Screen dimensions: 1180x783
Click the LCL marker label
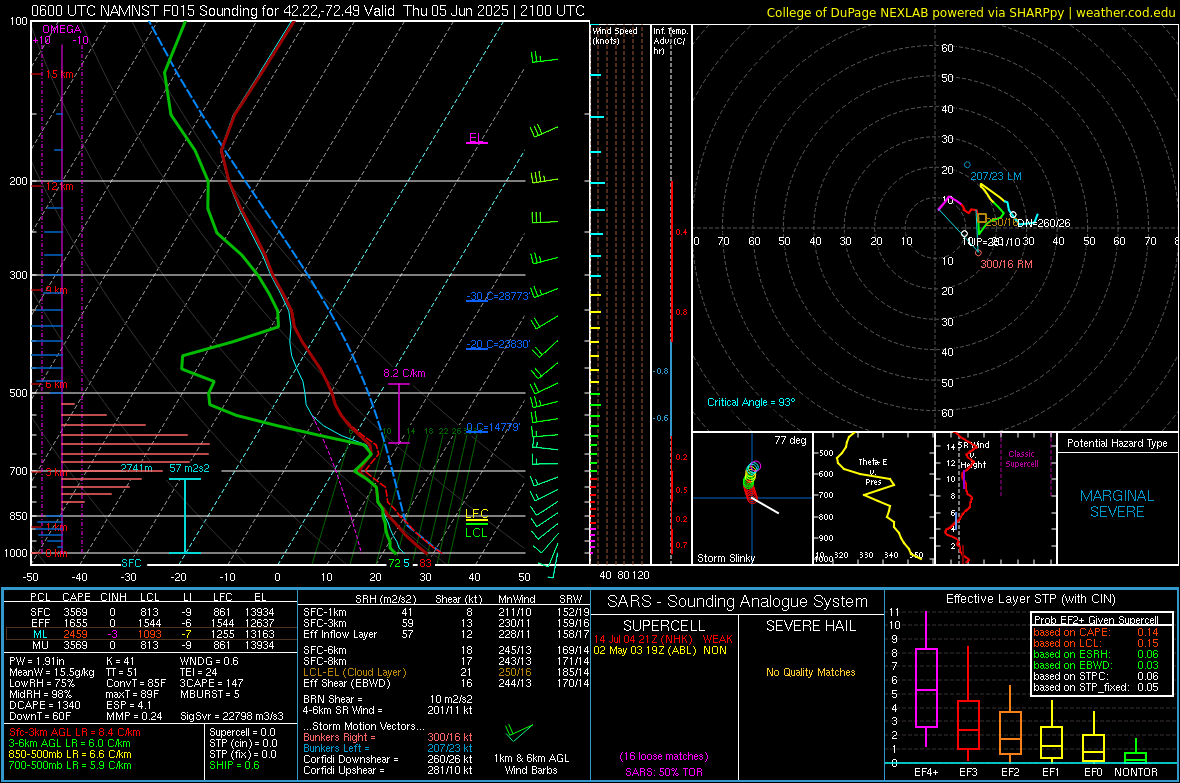(x=476, y=532)
